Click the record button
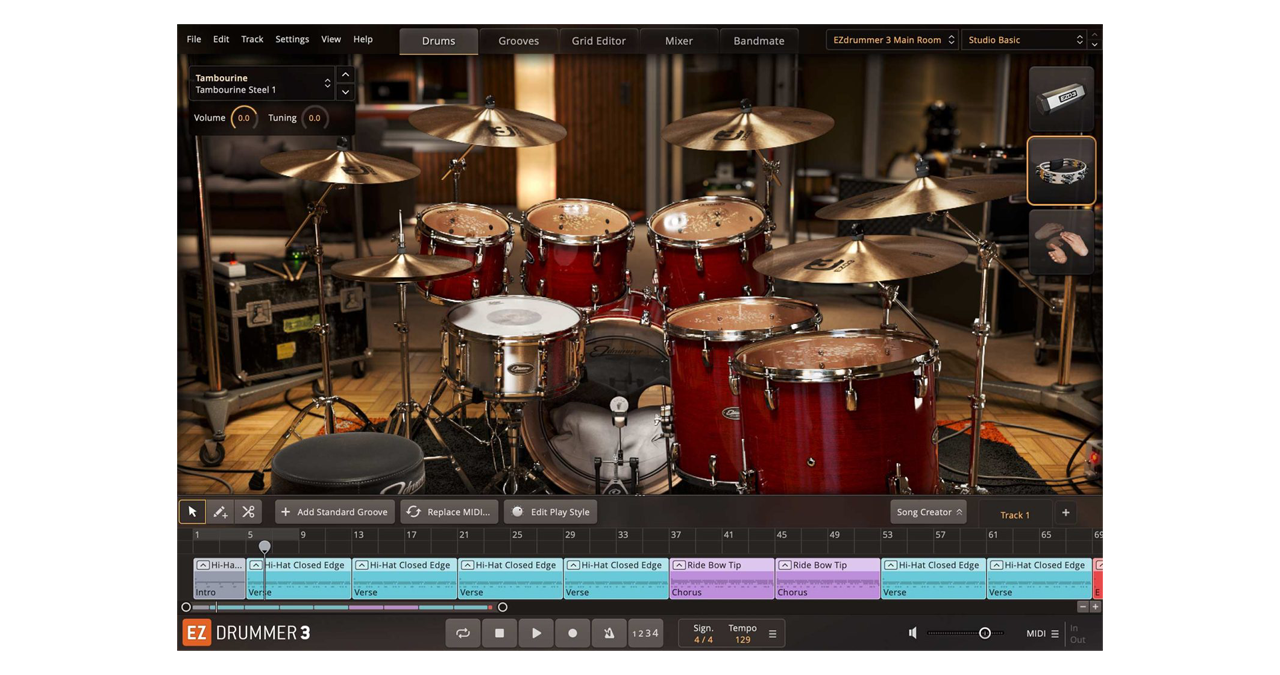 pos(572,633)
